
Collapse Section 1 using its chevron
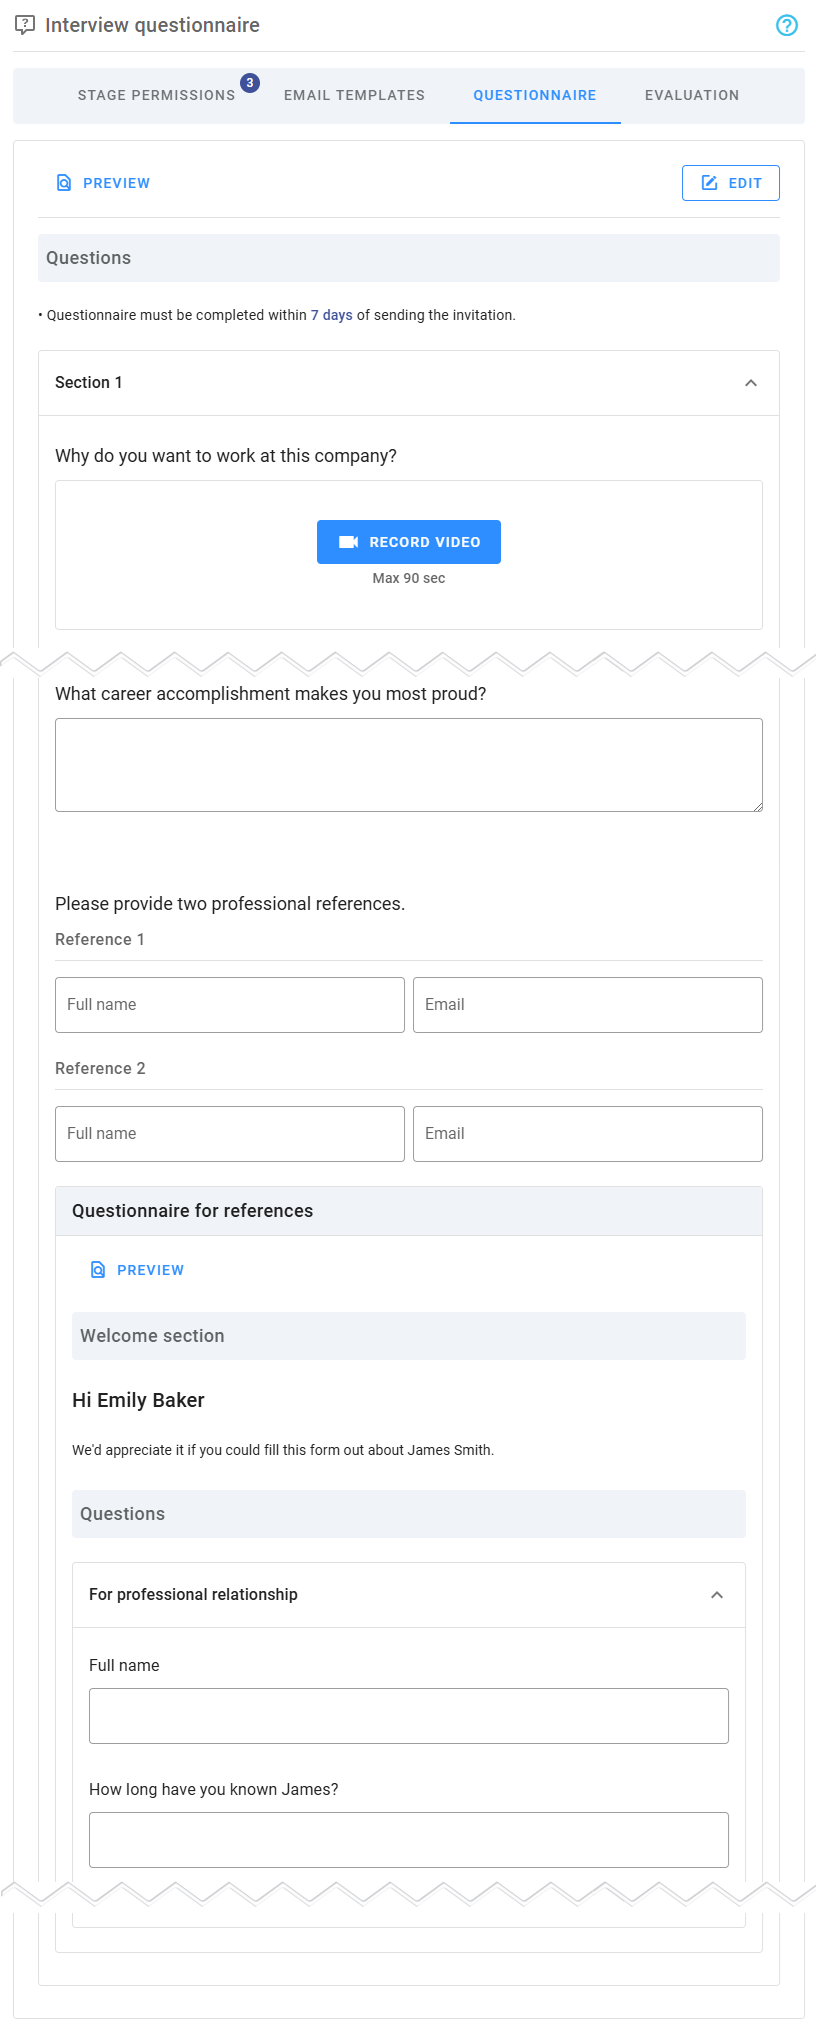pos(751,382)
